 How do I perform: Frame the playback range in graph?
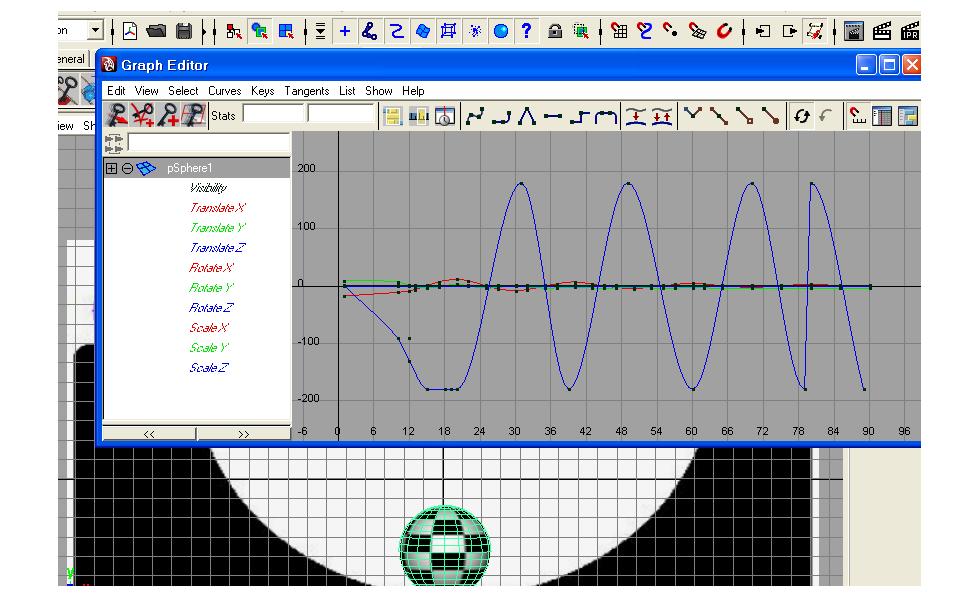(419, 116)
